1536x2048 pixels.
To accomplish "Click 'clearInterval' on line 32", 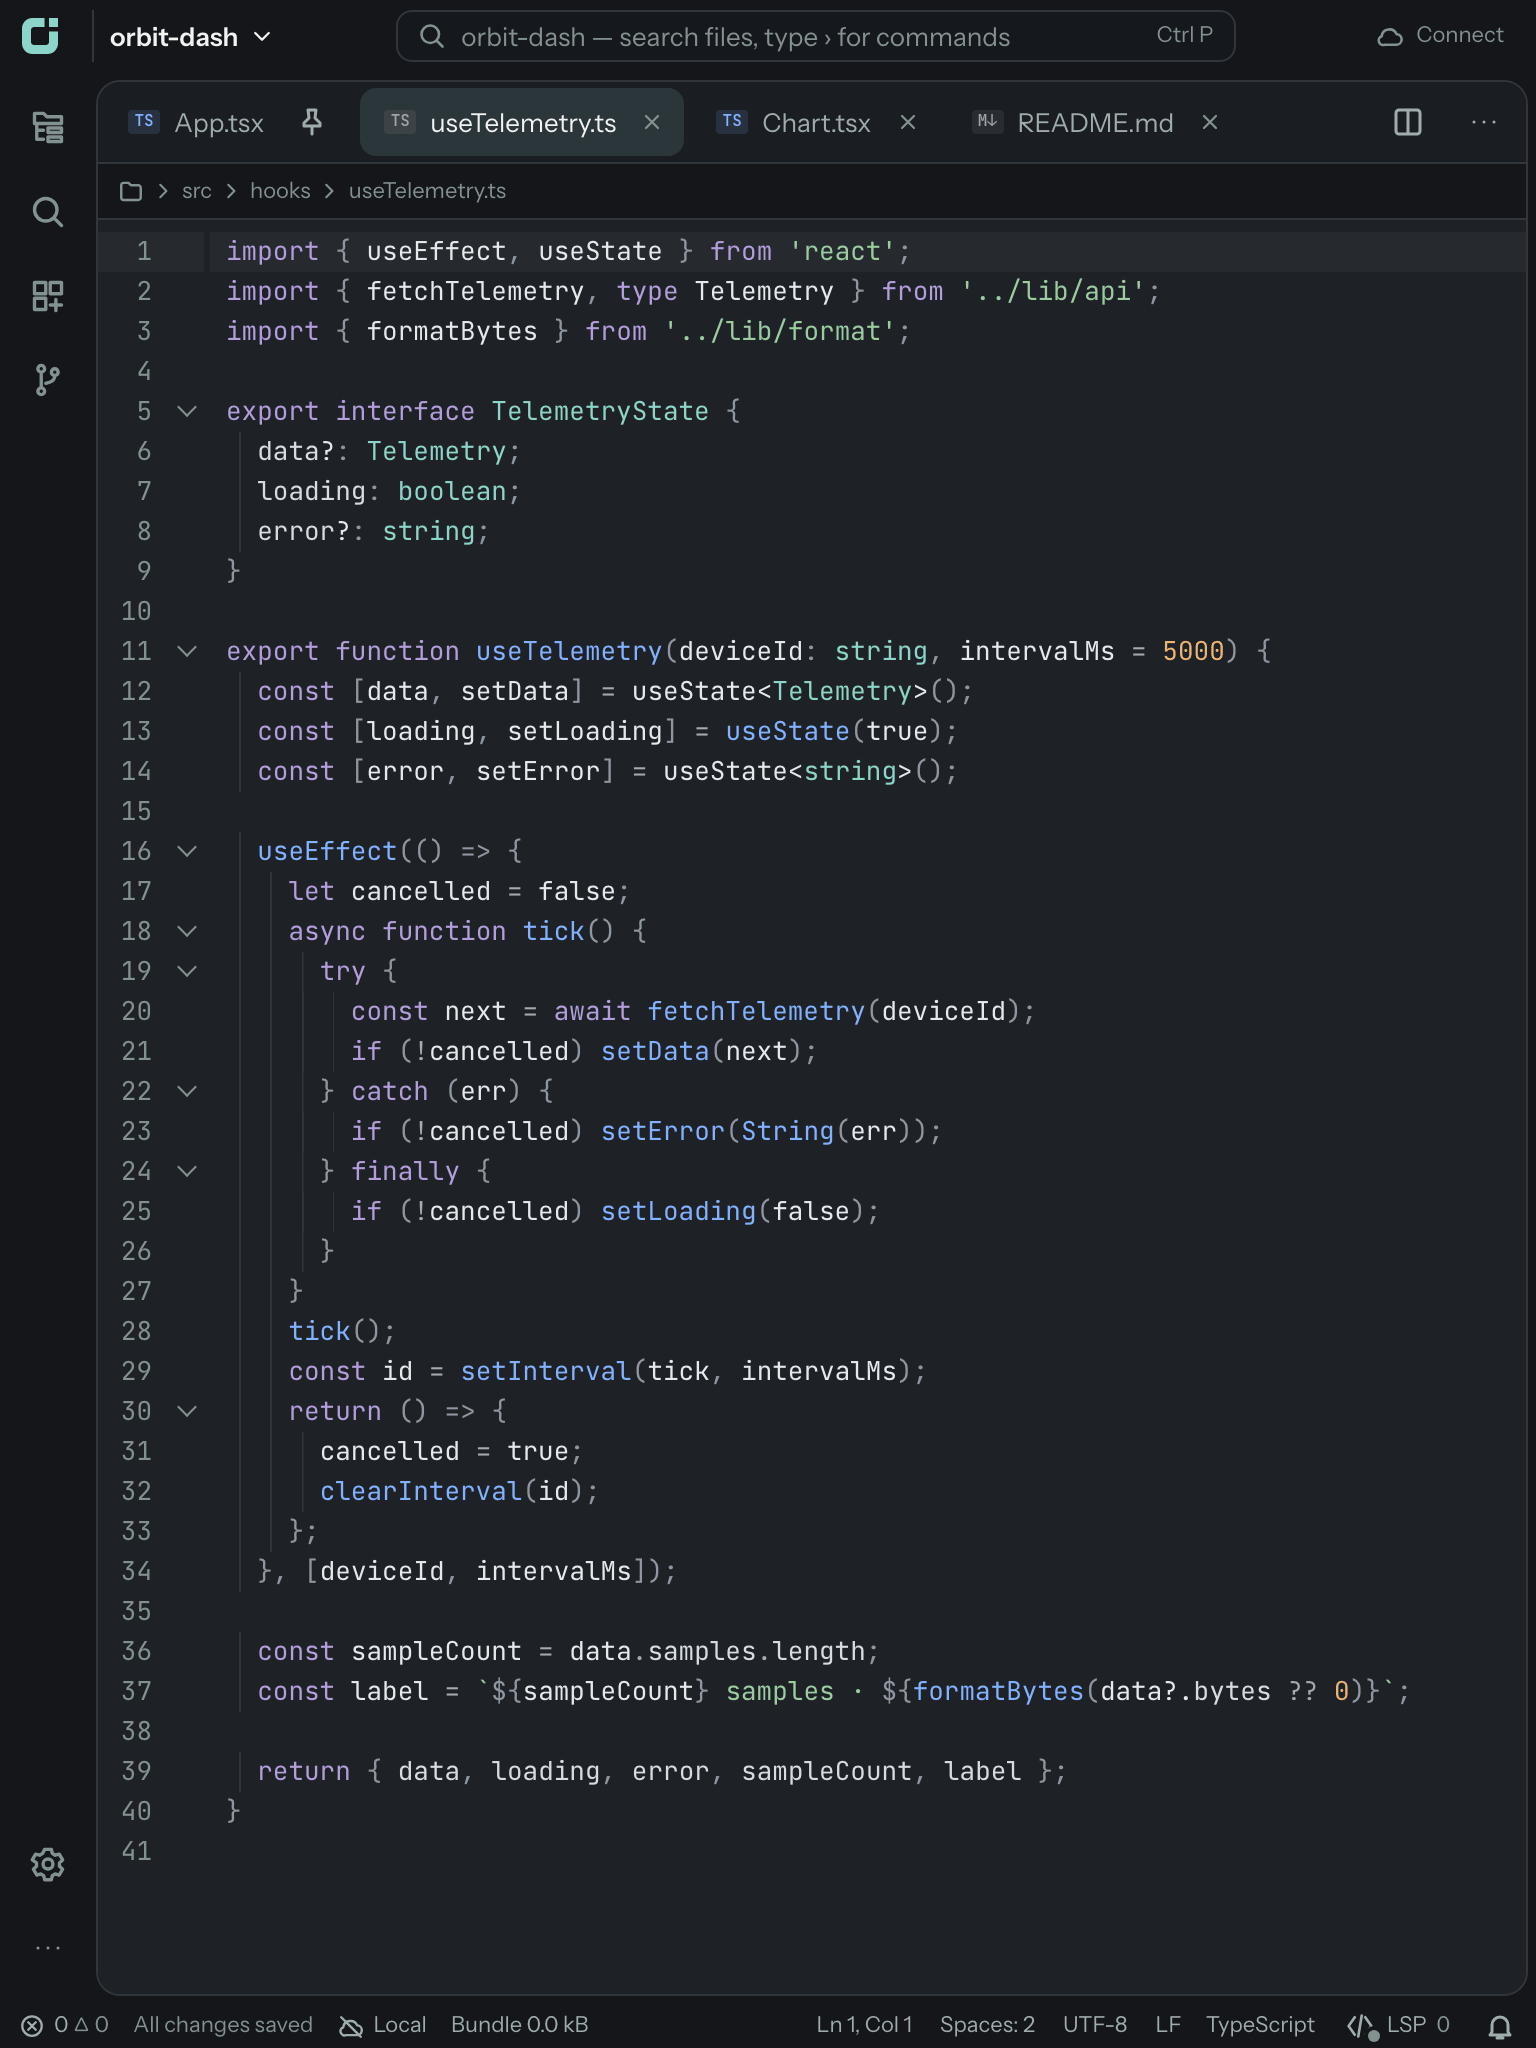I will click(x=421, y=1491).
